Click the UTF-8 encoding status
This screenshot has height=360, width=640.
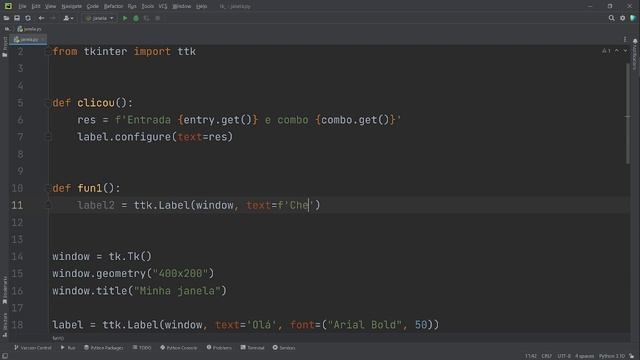pyautogui.click(x=564, y=356)
